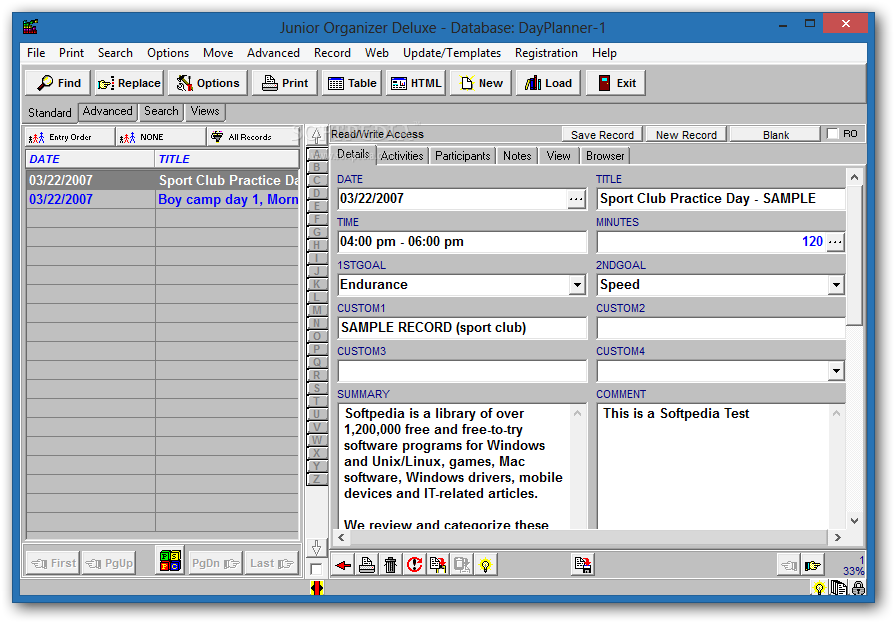The height and width of the screenshot is (623, 895).
Task: Load a database
Action: coord(548,83)
